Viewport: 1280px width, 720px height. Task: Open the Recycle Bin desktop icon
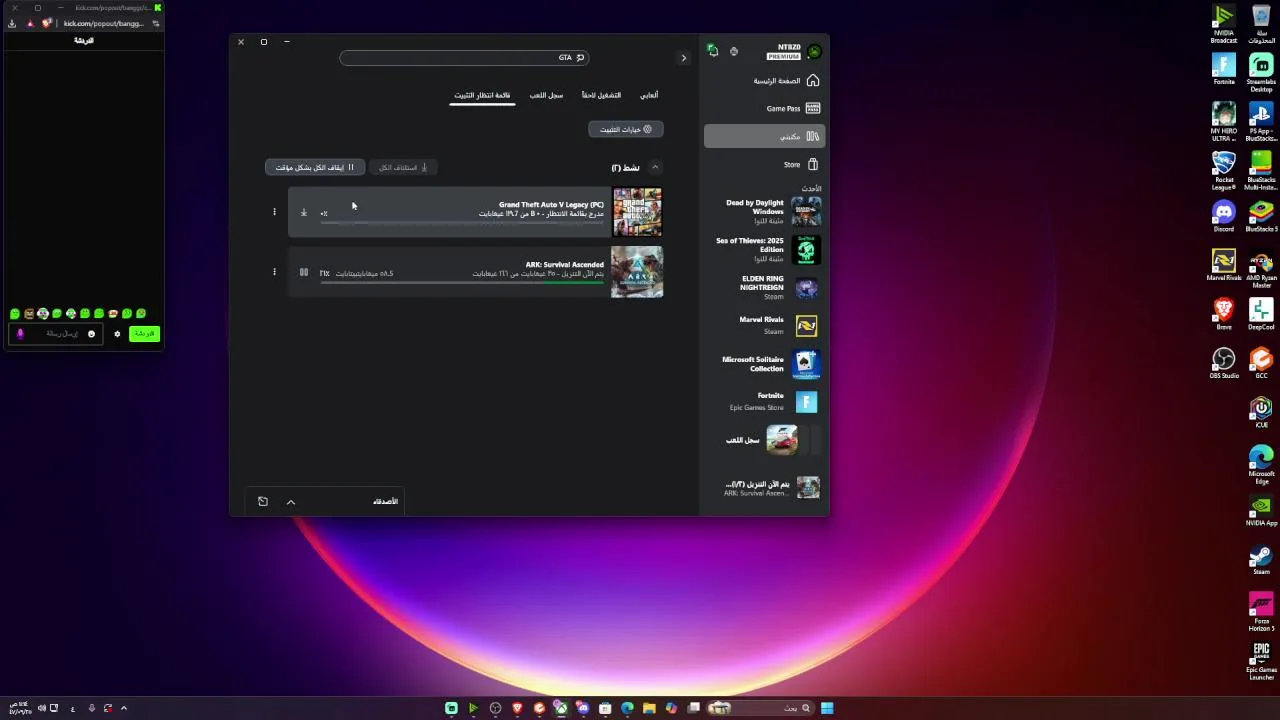[x=1261, y=24]
